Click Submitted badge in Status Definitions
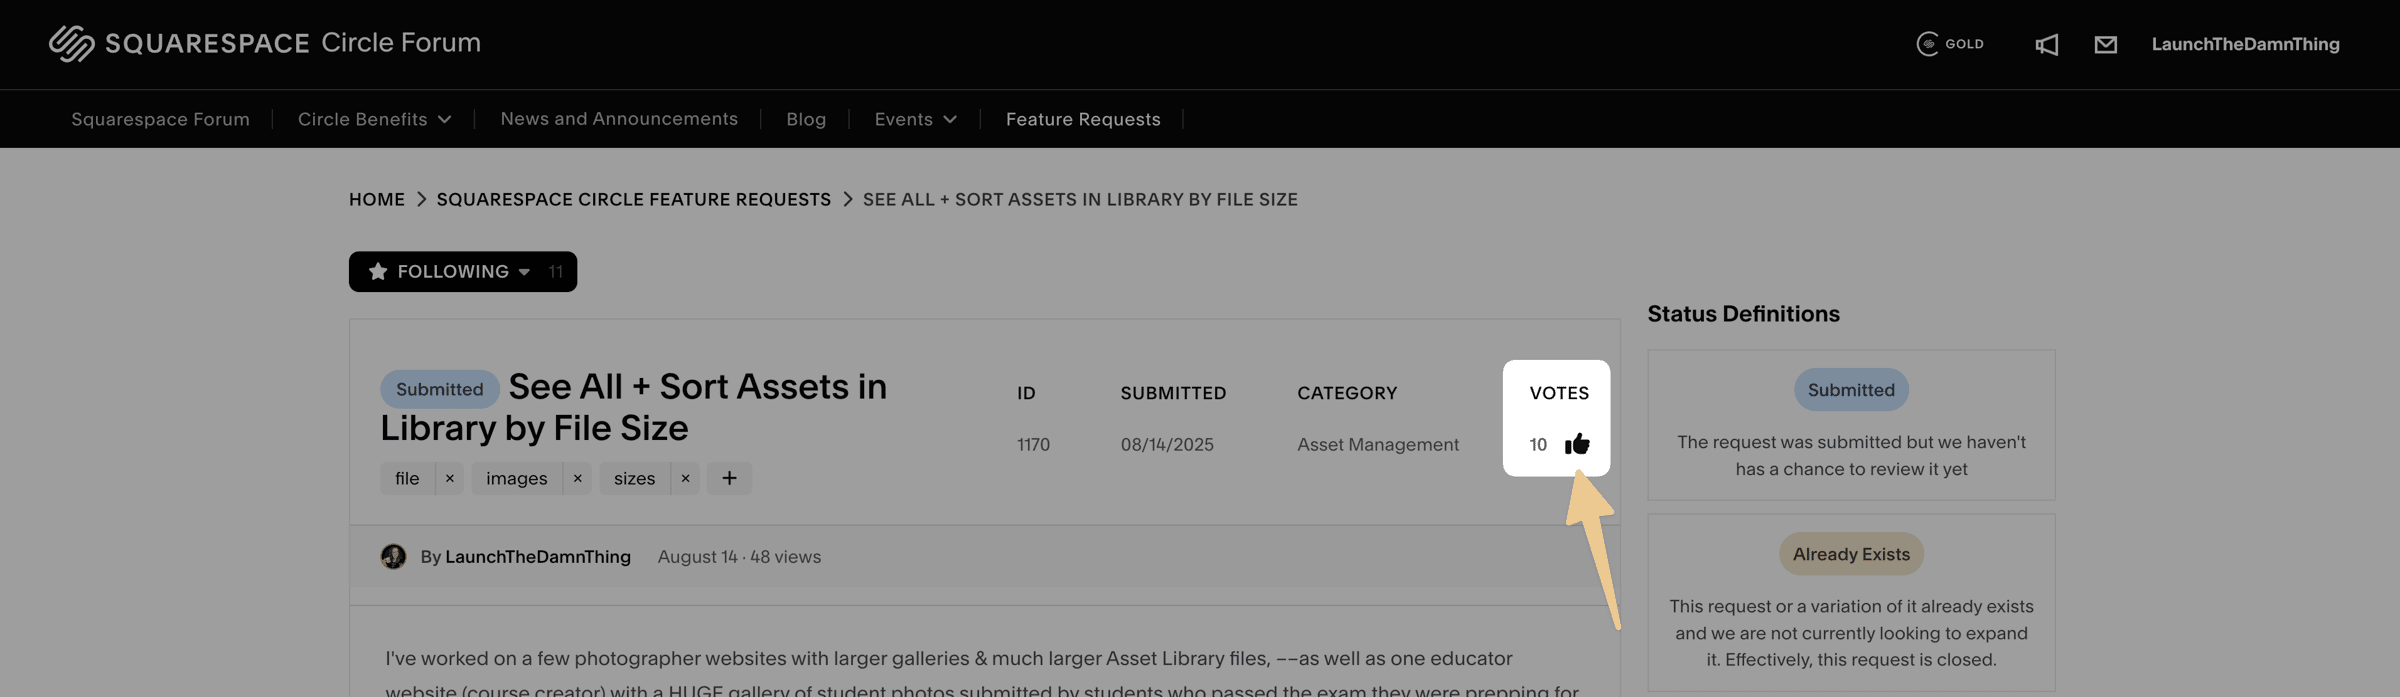Screen dimensions: 2400x697 1851,390
